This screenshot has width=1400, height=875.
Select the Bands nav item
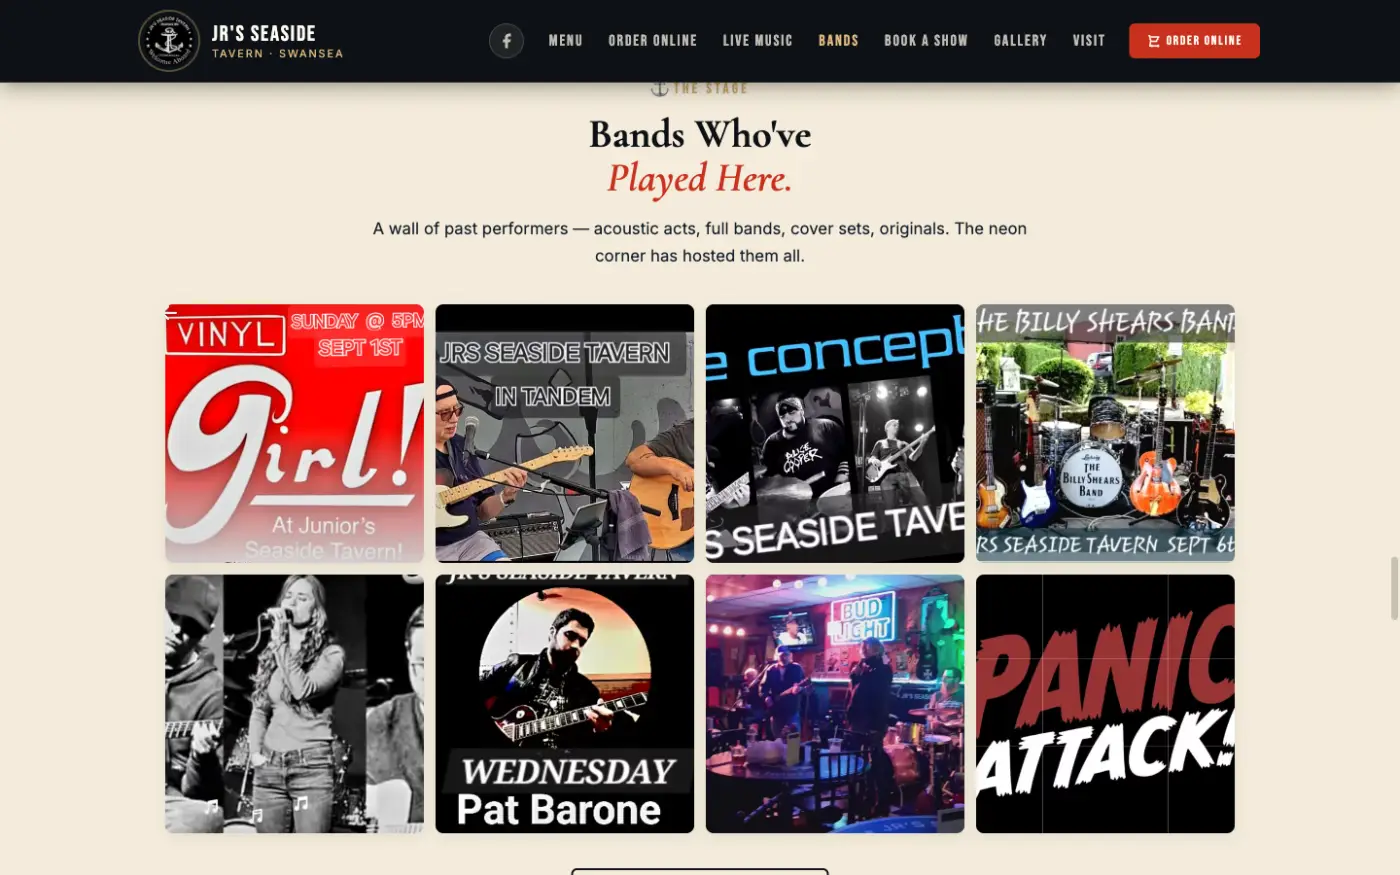838,41
